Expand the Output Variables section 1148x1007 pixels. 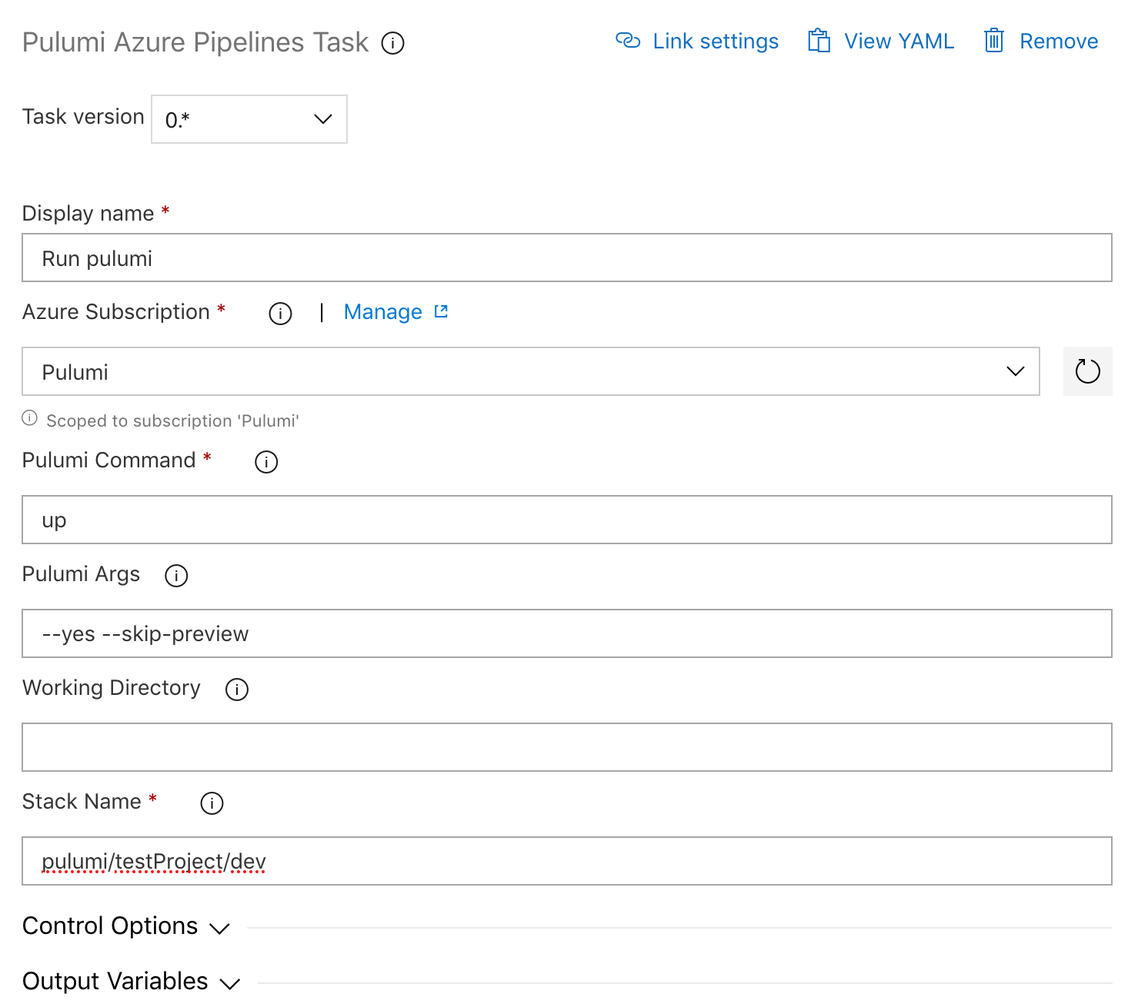pyautogui.click(x=130, y=982)
